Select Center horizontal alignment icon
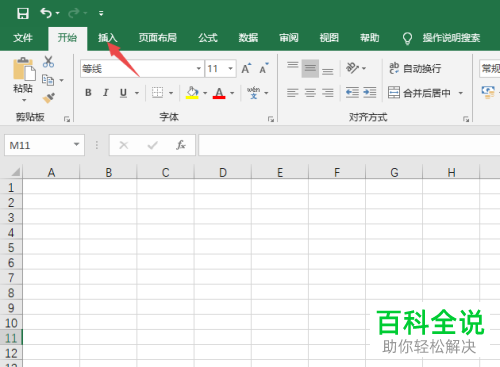500x367 pixels. (310, 93)
